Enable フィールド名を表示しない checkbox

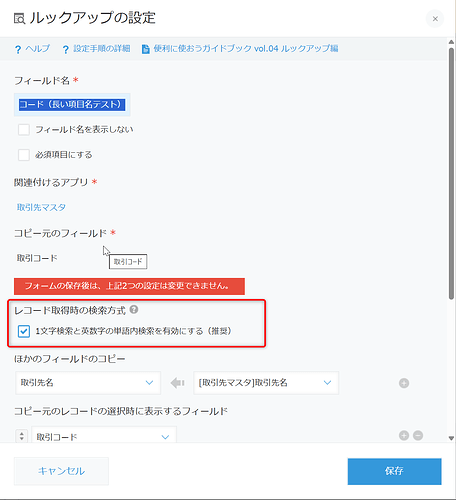point(24,129)
